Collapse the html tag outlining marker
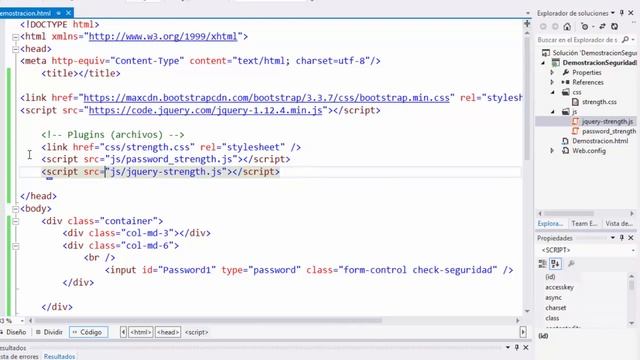Screen dimensions: 640x360 [15, 37]
